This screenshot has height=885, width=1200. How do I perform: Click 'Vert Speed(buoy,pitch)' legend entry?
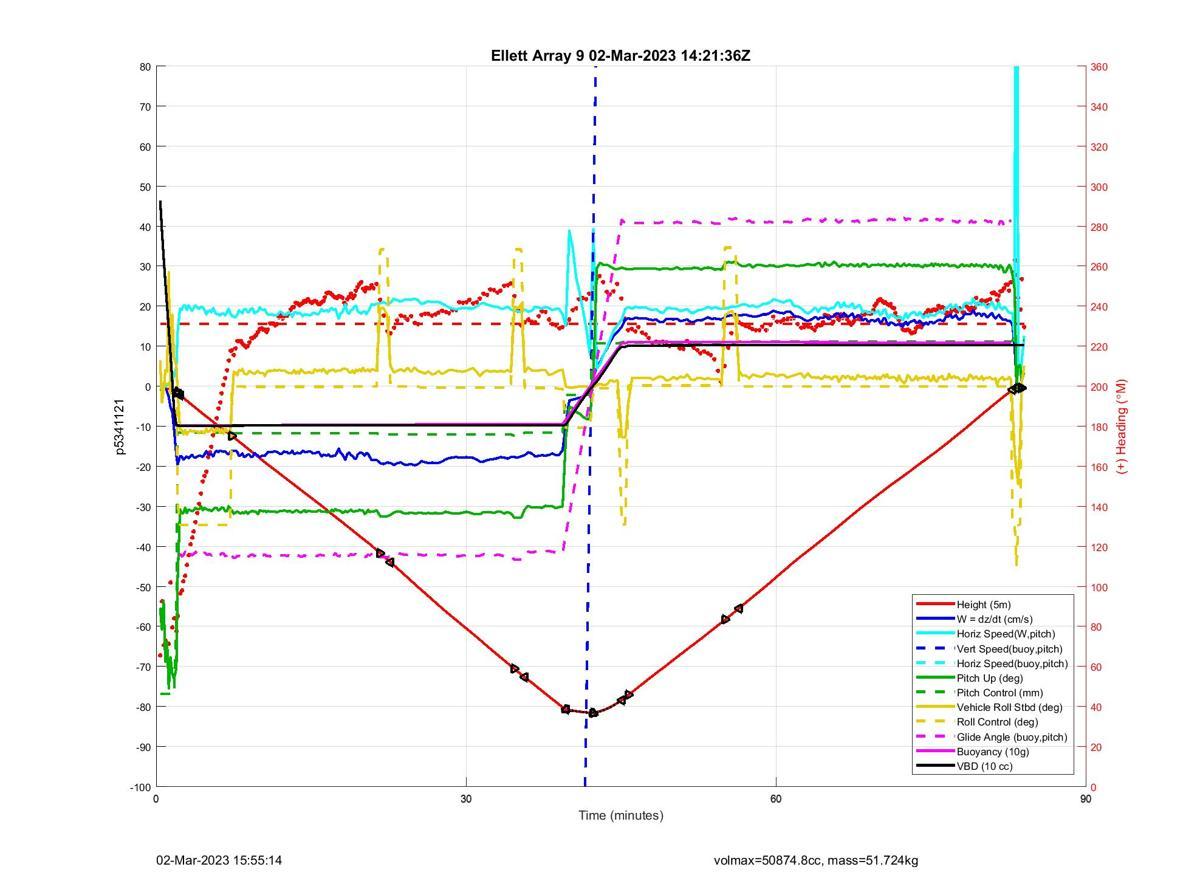point(1010,648)
